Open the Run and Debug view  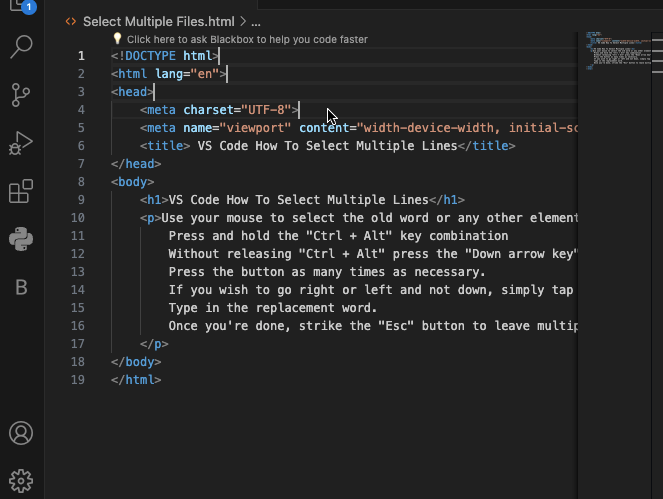coord(21,143)
